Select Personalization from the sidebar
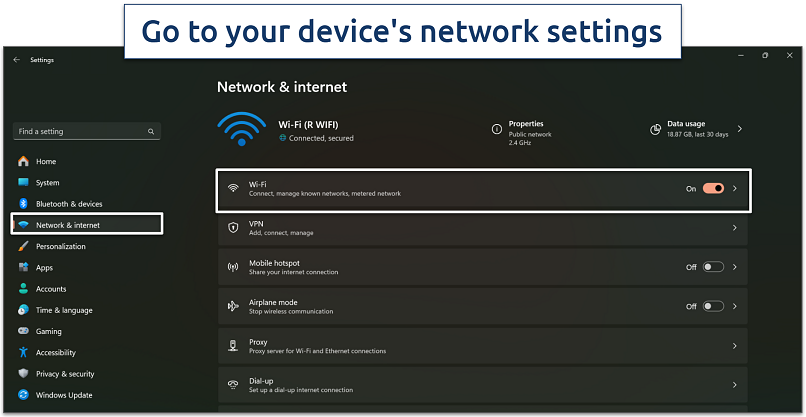Image resolution: width=806 pixels, height=417 pixels. click(61, 246)
